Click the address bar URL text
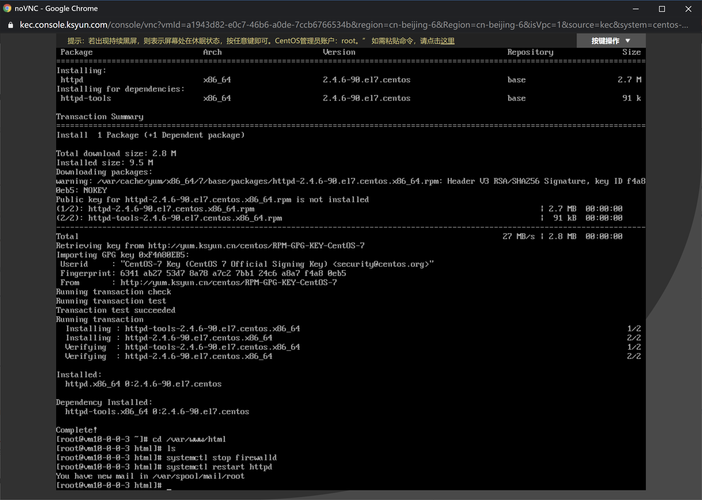702x500 pixels. [354, 25]
